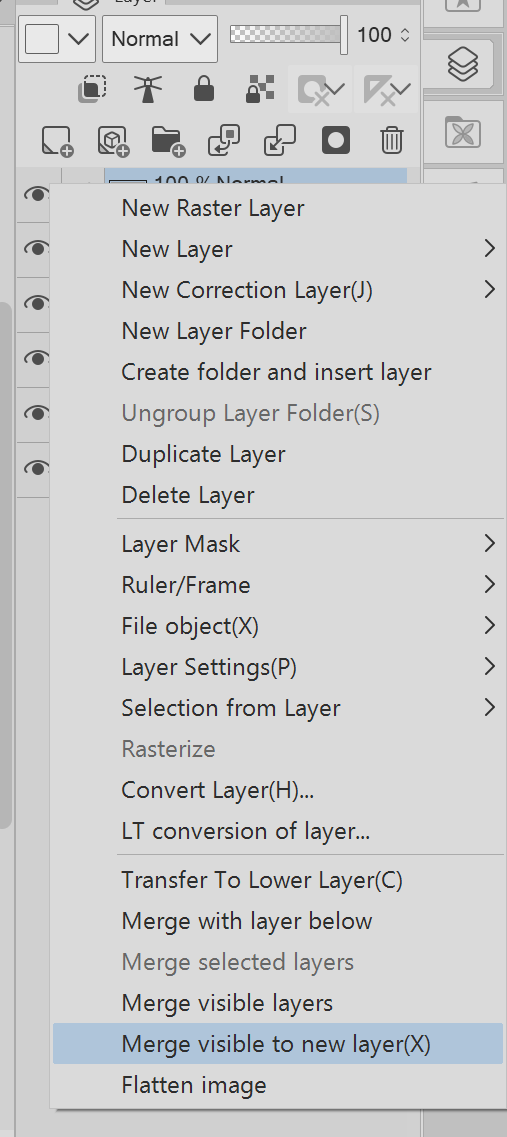Click the New Layer Folder icon

(168, 140)
